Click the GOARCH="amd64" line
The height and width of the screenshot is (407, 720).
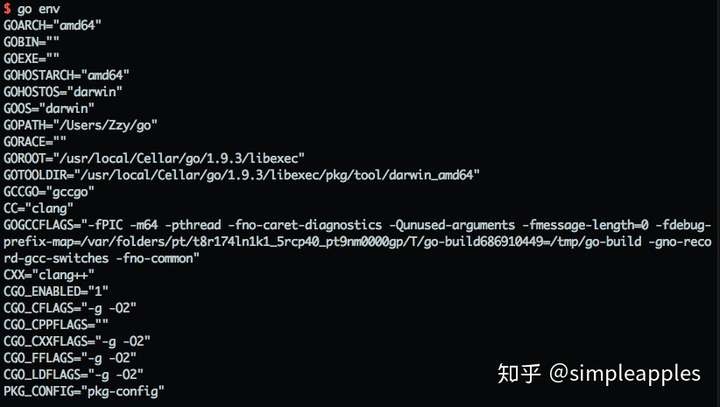pyautogui.click(x=52, y=25)
